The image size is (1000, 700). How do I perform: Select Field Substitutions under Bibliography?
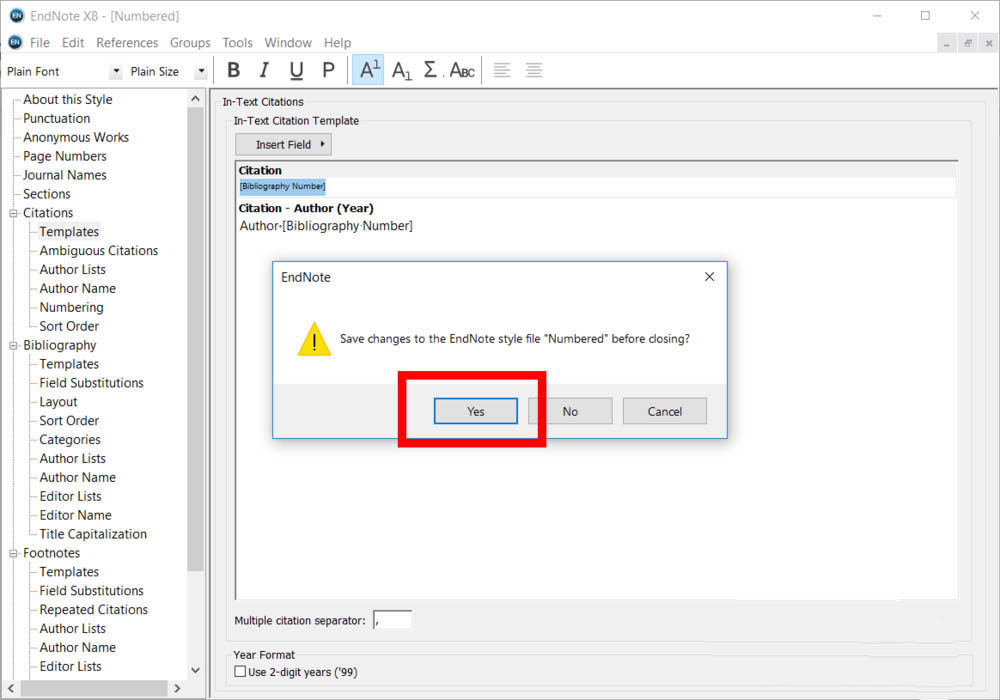click(x=91, y=383)
